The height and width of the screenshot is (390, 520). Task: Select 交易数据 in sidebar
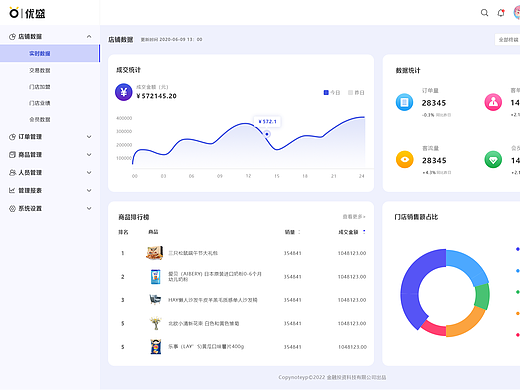point(40,70)
